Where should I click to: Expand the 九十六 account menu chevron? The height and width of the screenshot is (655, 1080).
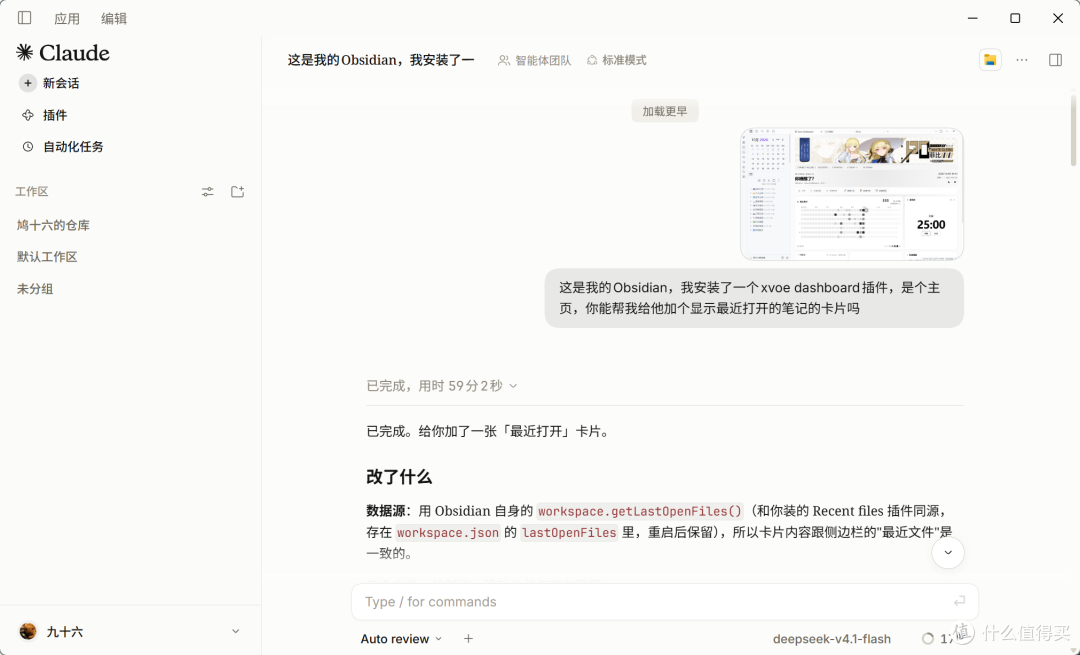(x=236, y=631)
